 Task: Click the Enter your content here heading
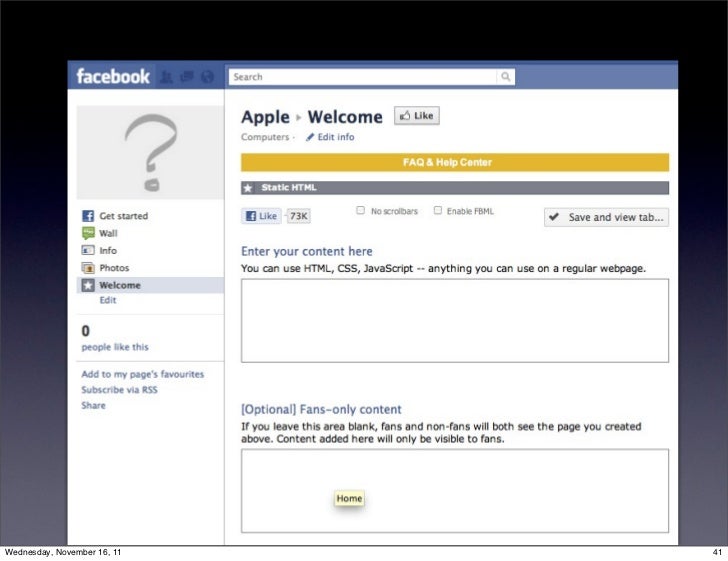click(307, 251)
